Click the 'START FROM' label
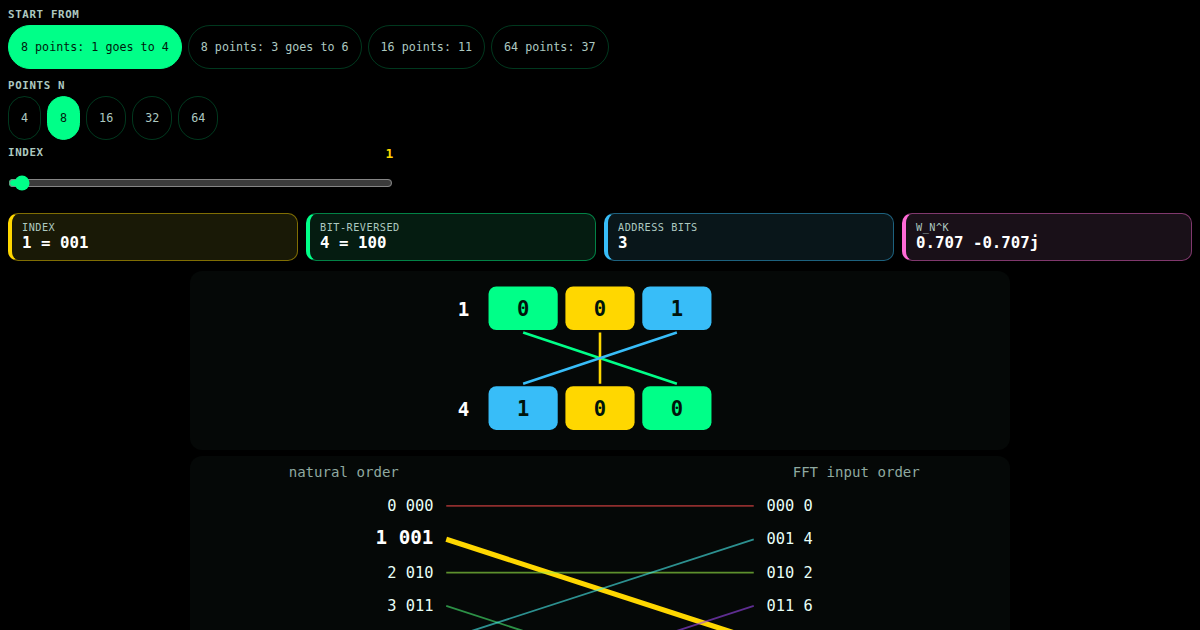The height and width of the screenshot is (630, 1200). [x=44, y=15]
